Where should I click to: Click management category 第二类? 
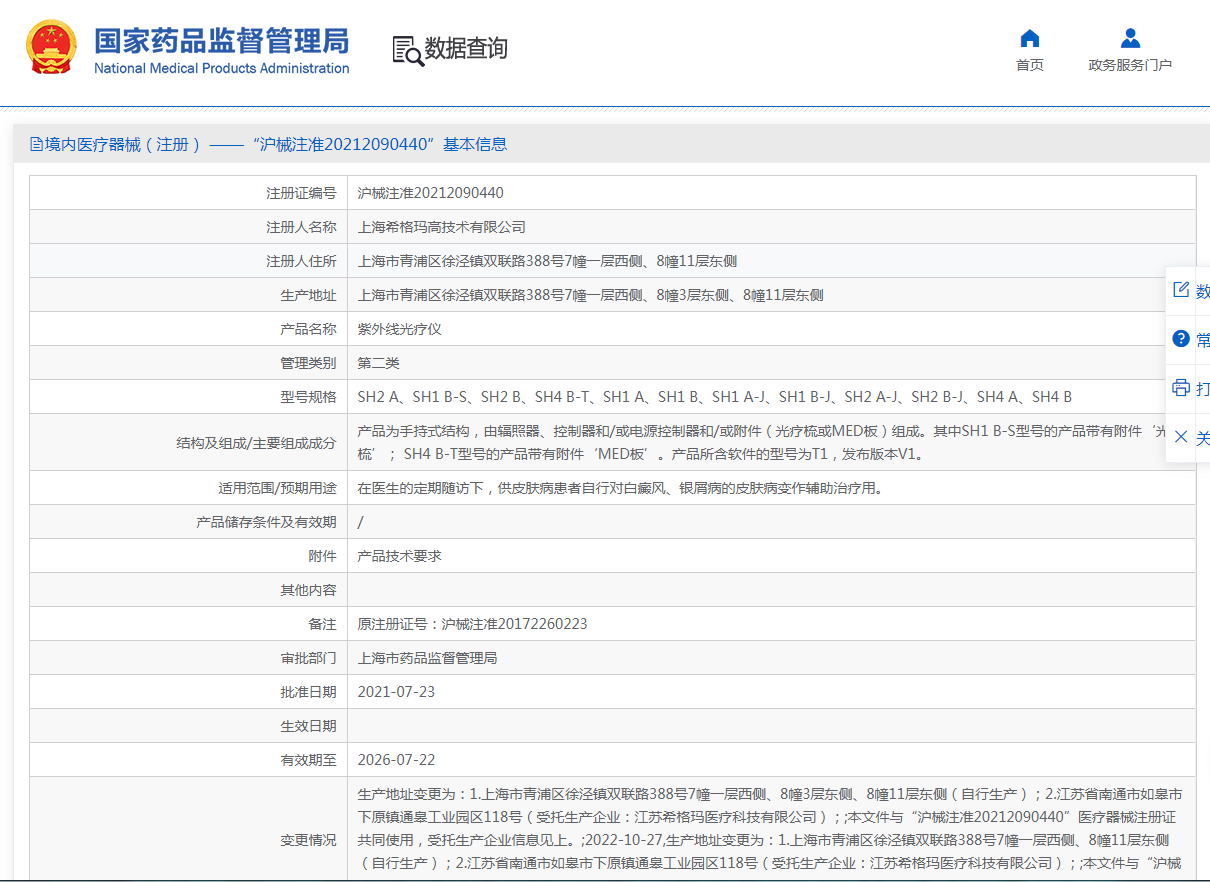[378, 363]
